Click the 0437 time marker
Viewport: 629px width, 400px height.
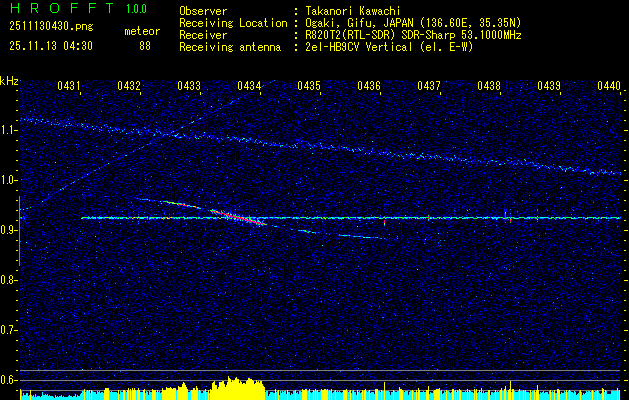pos(429,86)
